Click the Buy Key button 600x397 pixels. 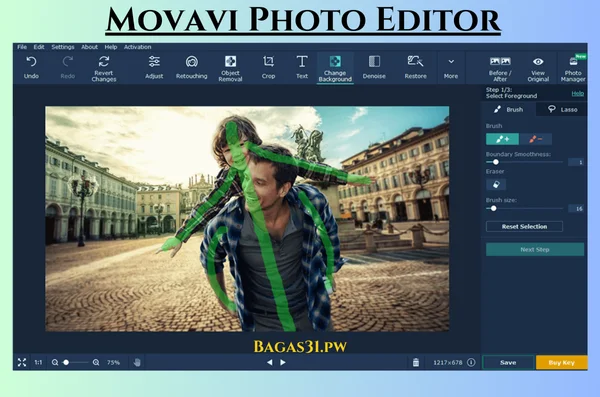click(561, 363)
